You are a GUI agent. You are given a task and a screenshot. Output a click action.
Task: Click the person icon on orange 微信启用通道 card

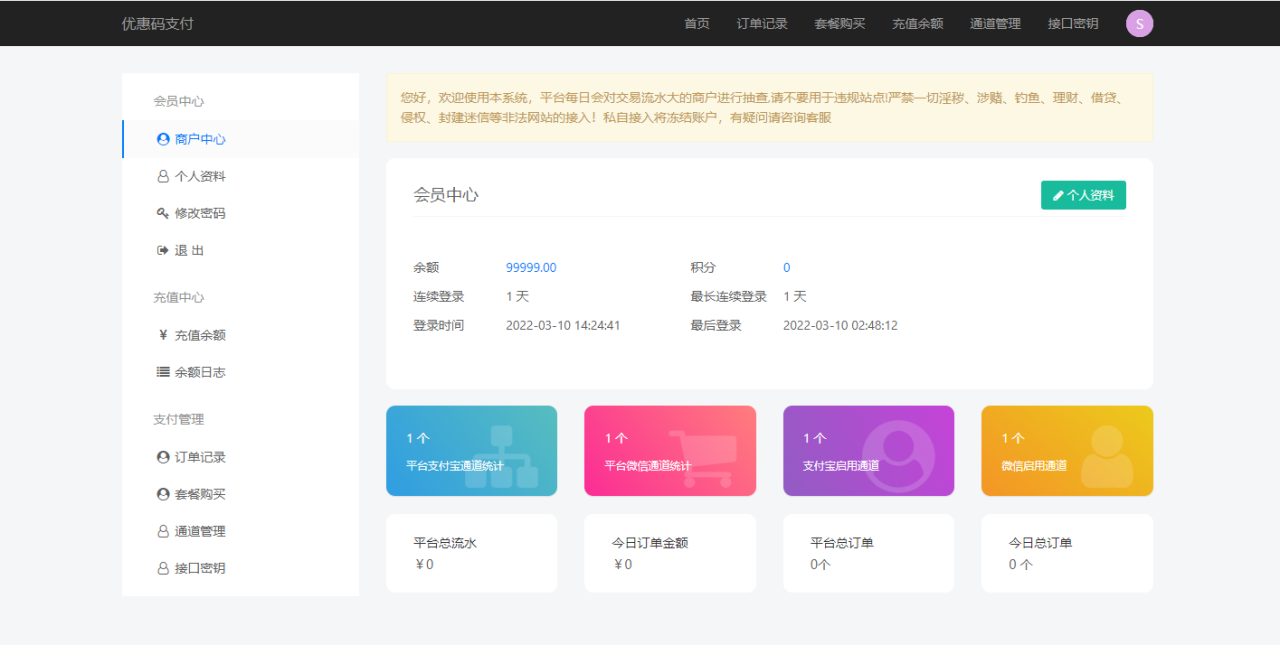[x=1106, y=457]
